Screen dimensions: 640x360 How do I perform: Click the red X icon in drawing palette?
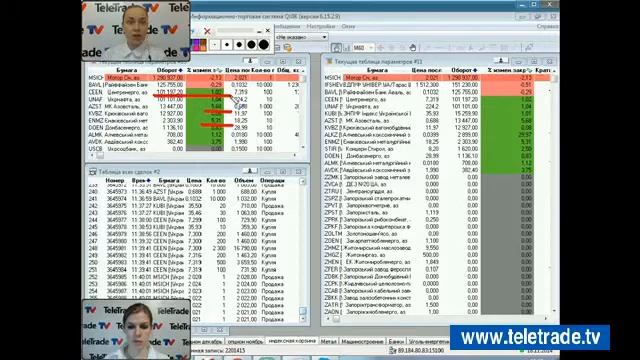pos(207,31)
